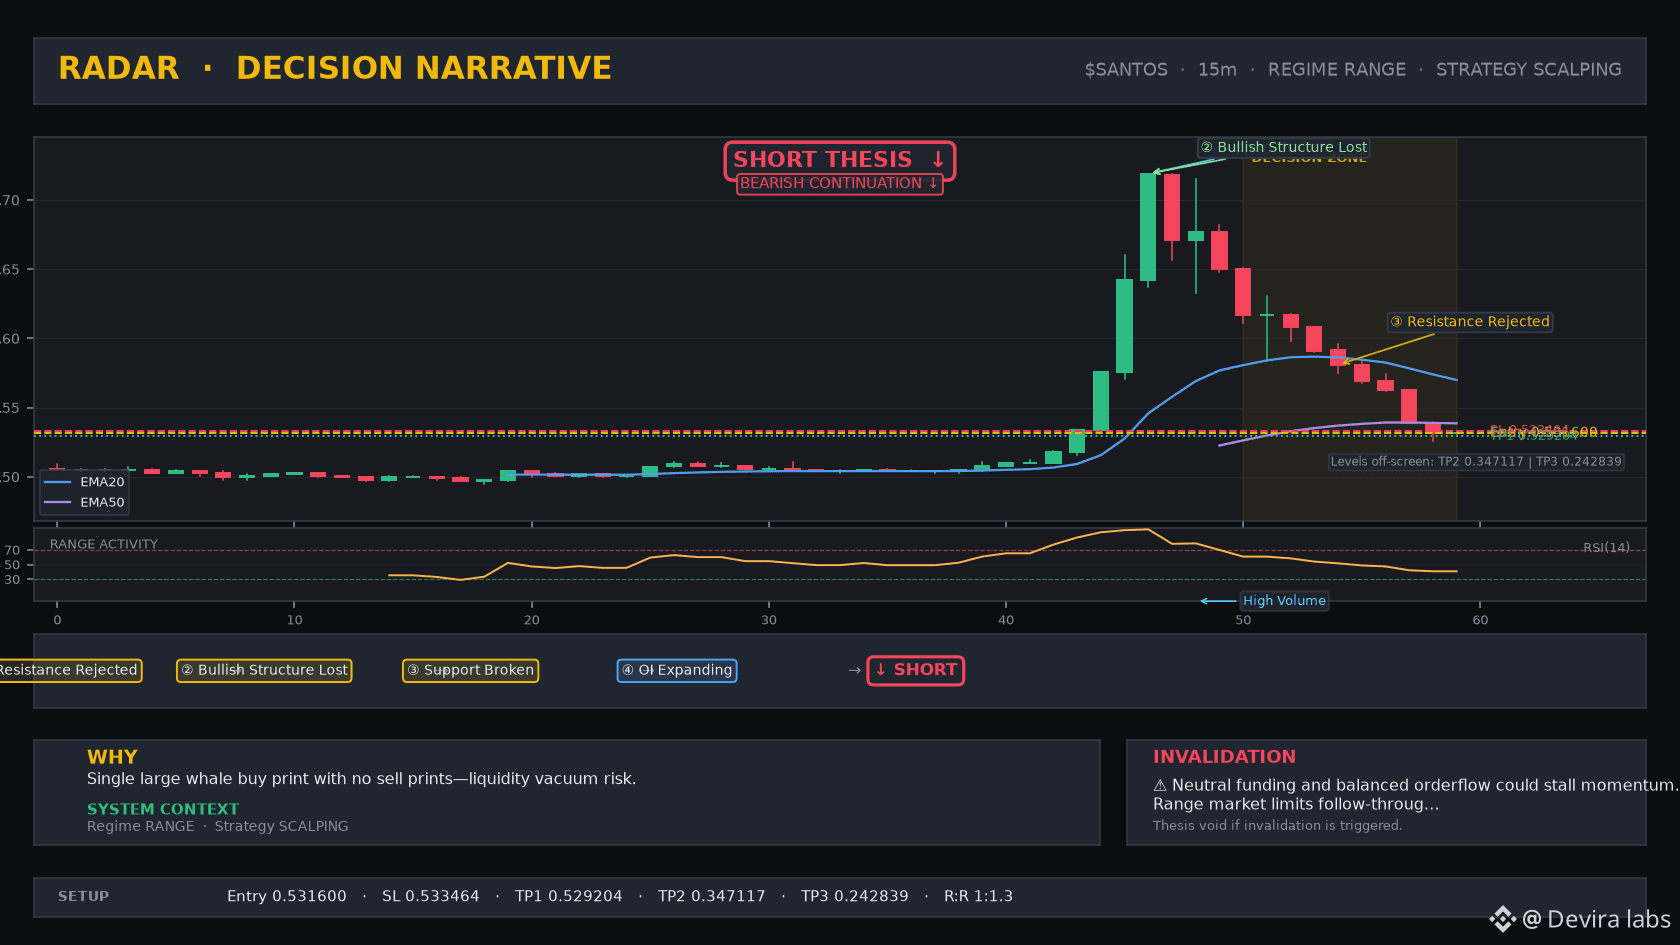Click the RSI(14) label
Image resolution: width=1680 pixels, height=945 pixels.
(1606, 547)
